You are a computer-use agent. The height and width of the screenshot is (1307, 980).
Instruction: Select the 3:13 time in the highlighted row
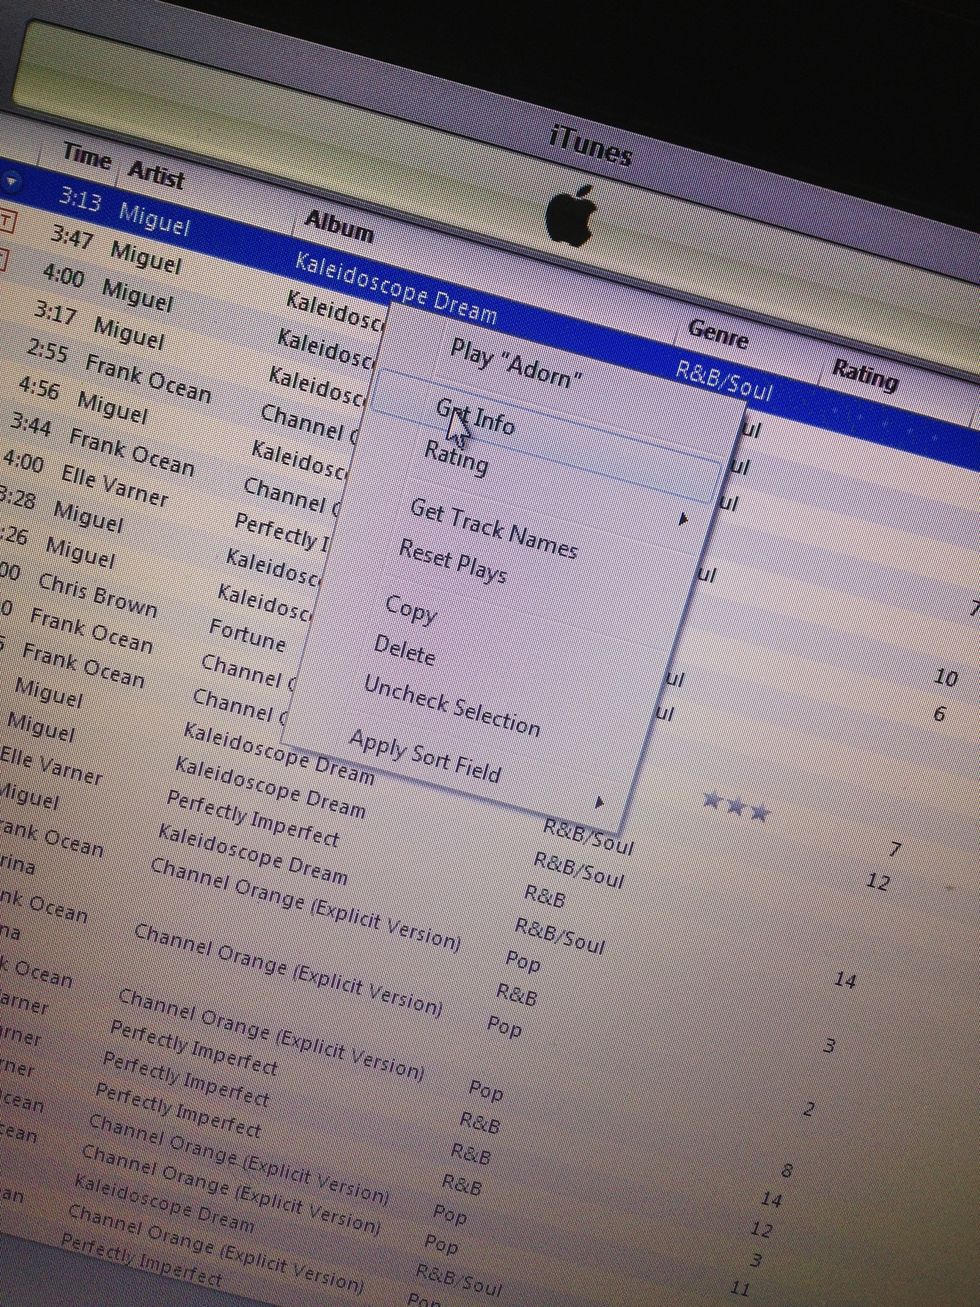tap(79, 198)
